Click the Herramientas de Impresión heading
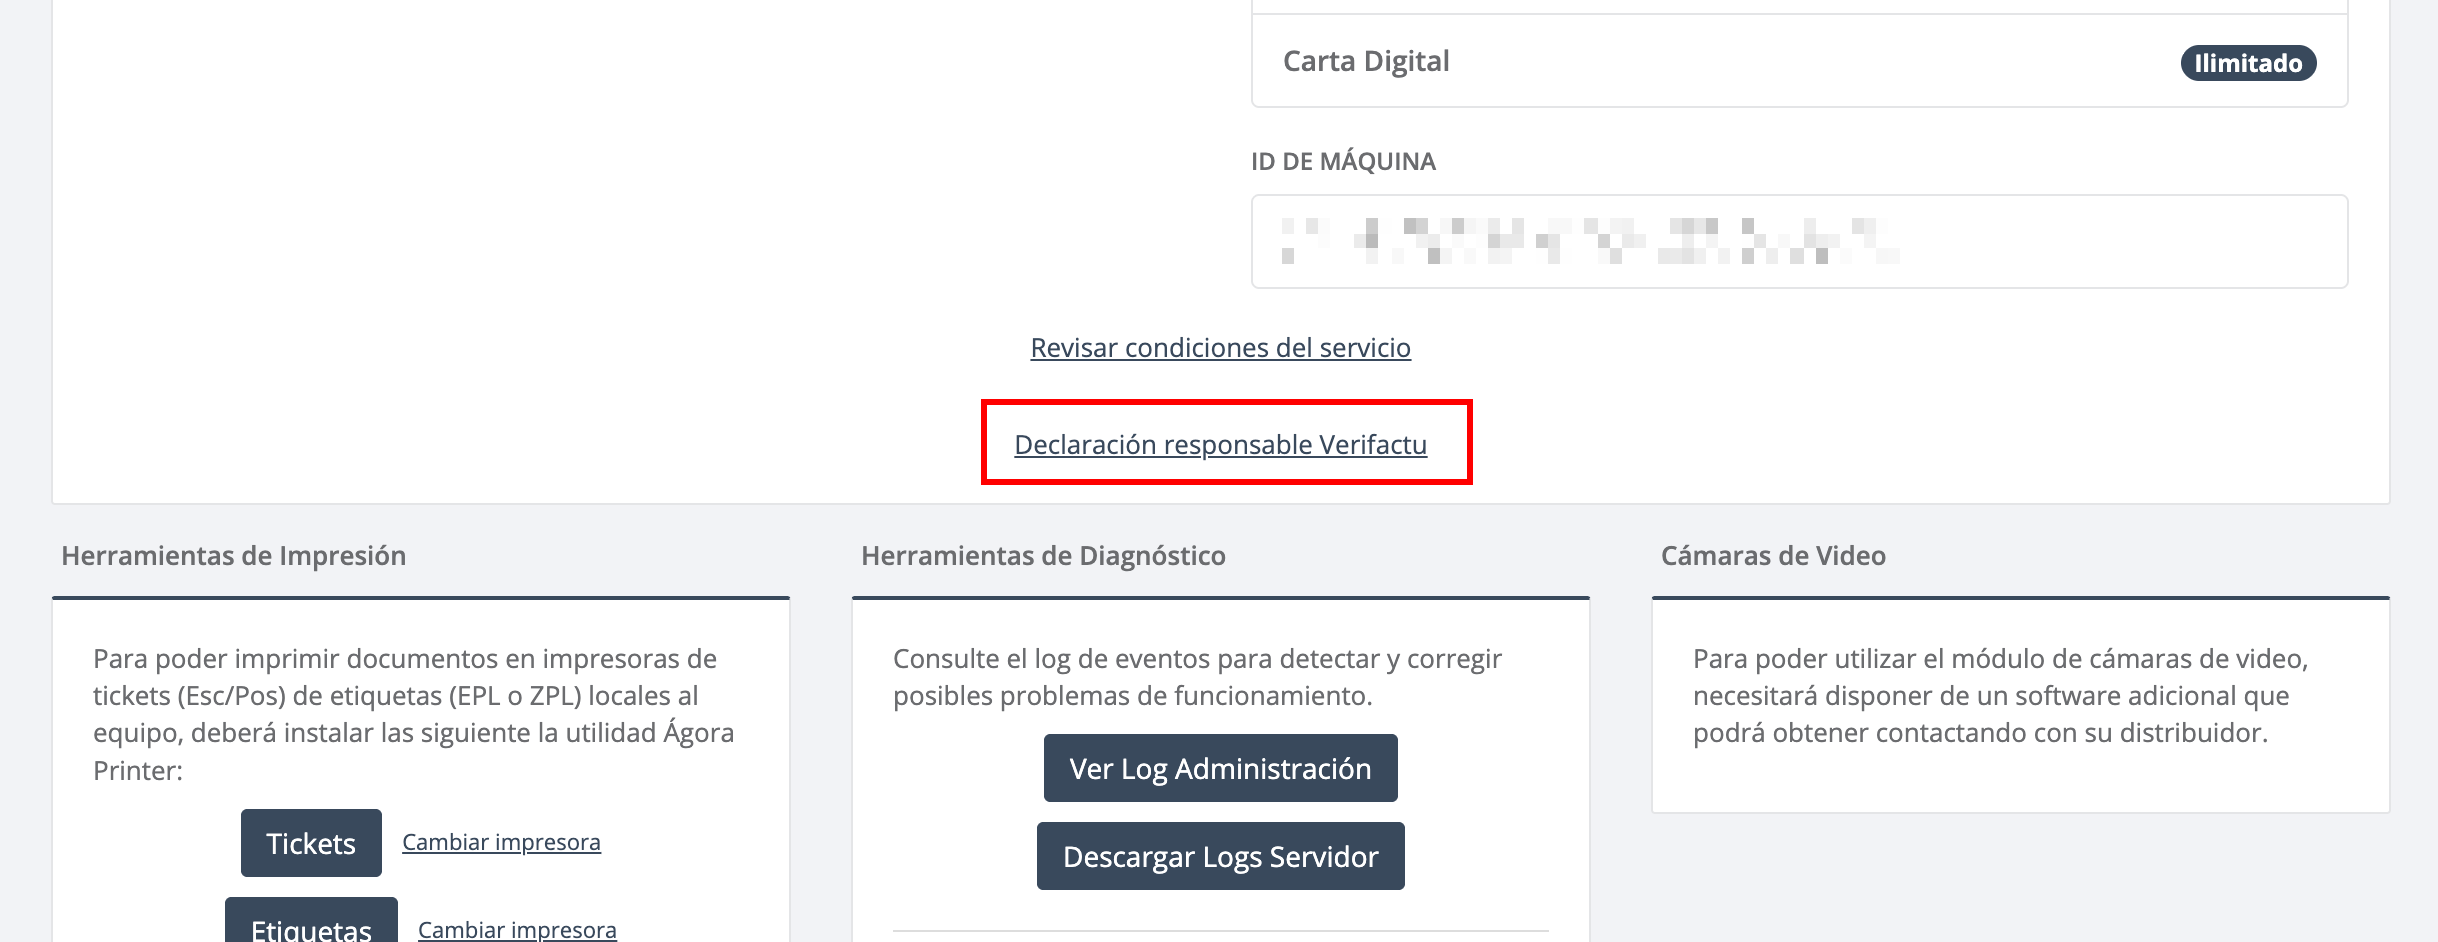Viewport: 2438px width, 942px height. click(x=234, y=556)
